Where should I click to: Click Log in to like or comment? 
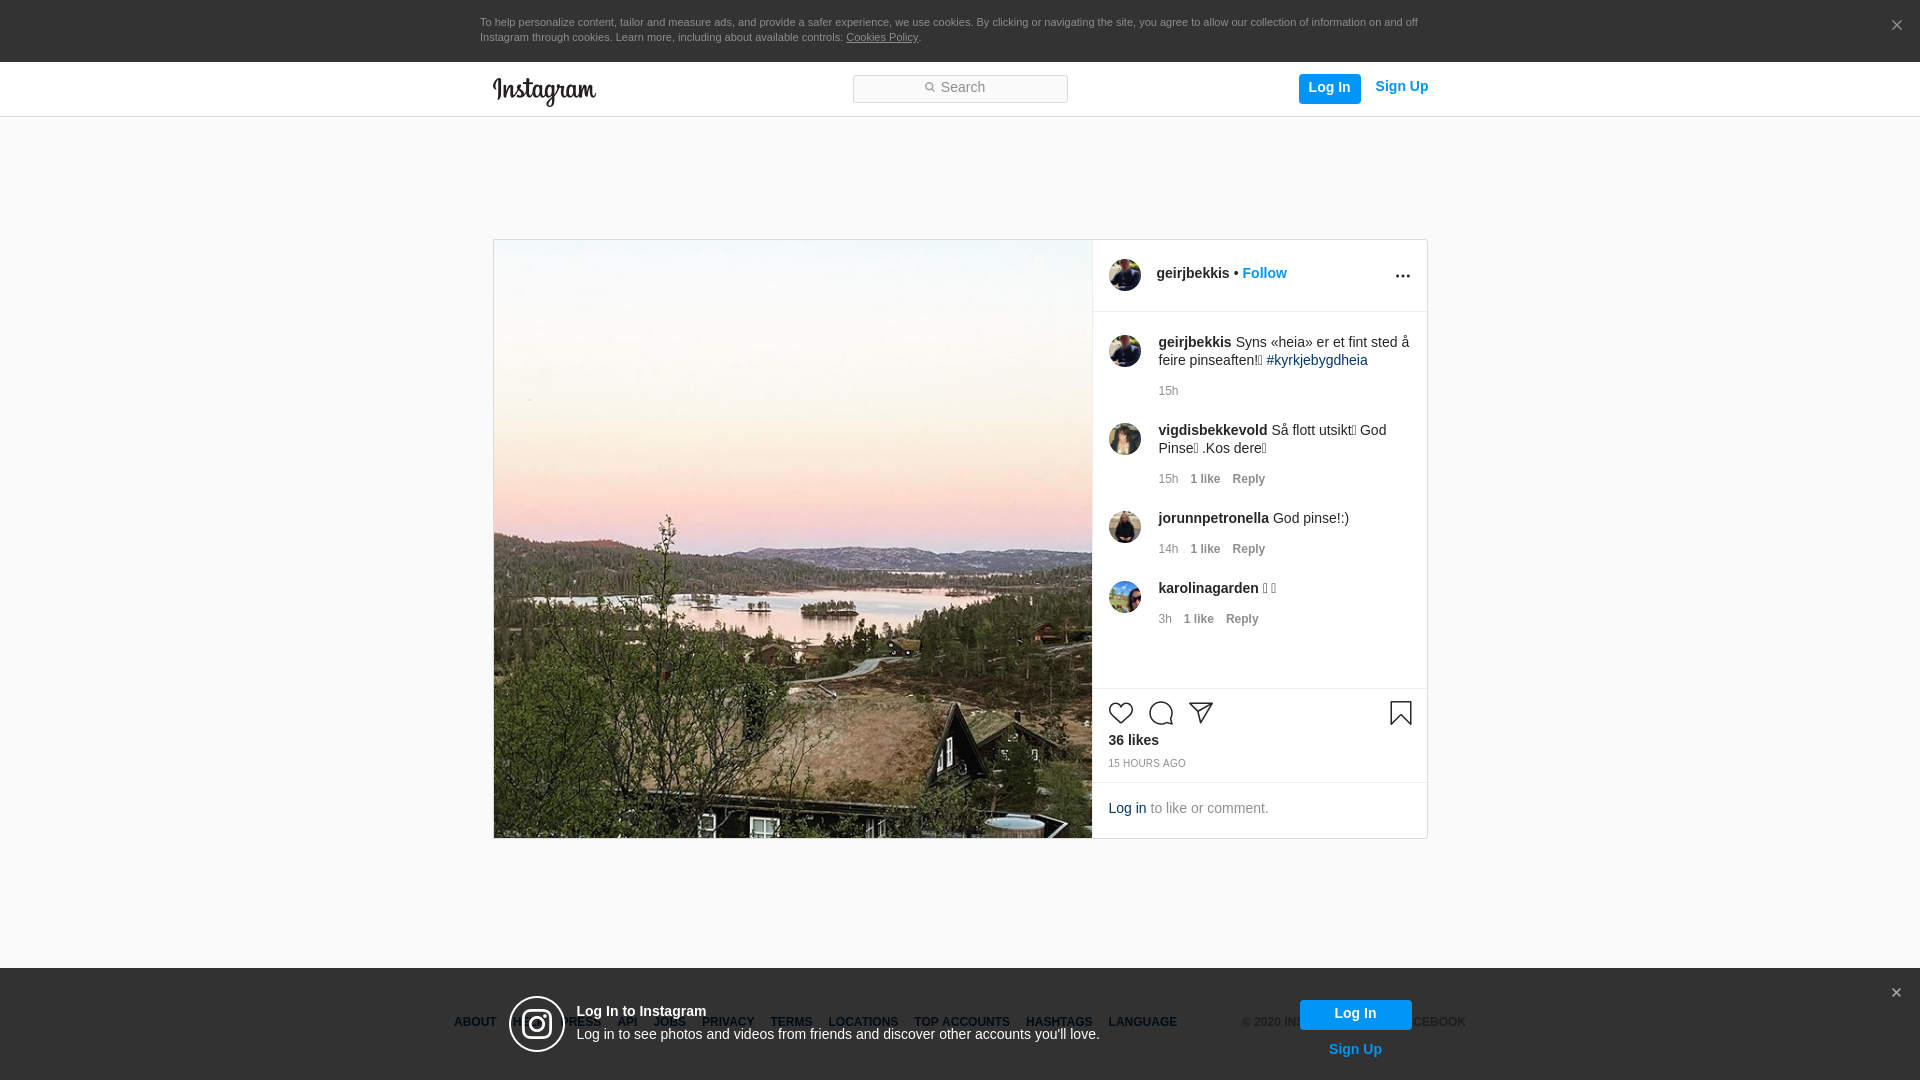coord(1127,808)
